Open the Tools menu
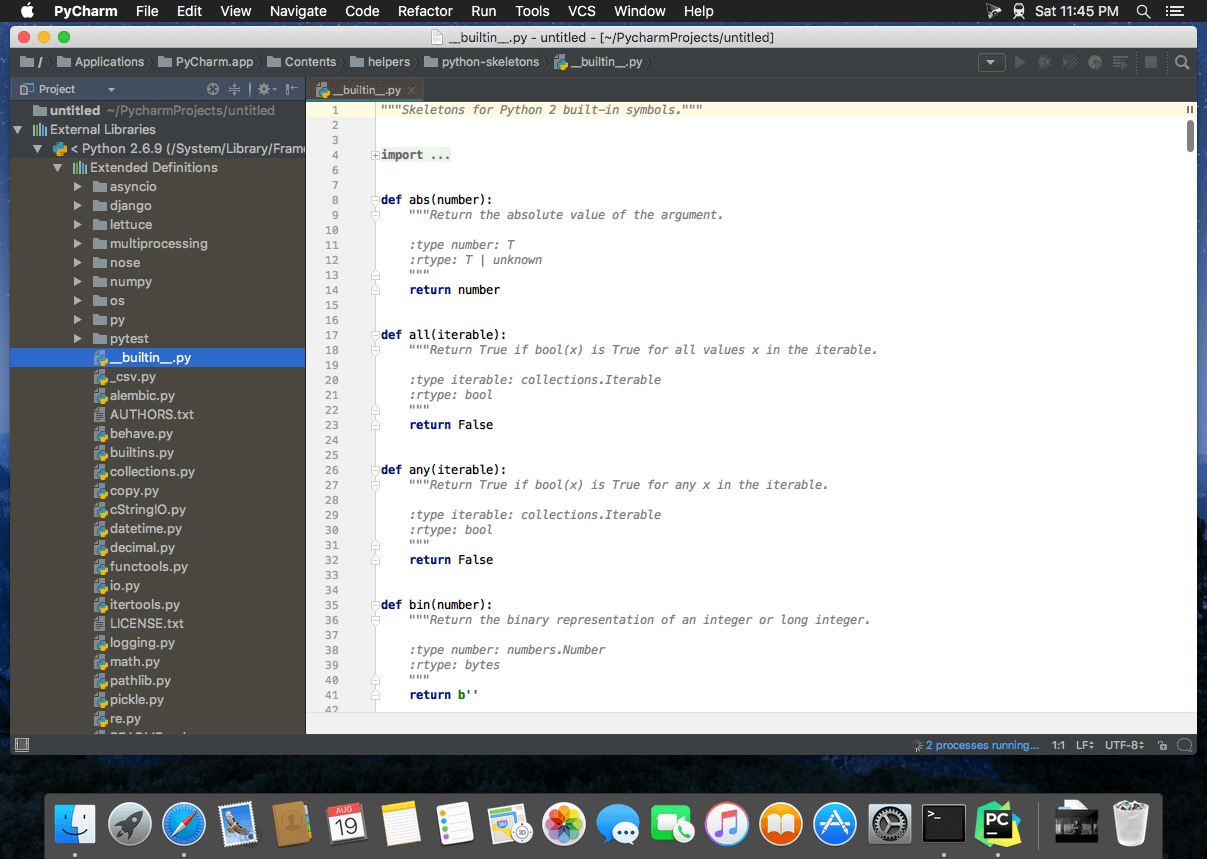The image size is (1207, 859). tap(532, 11)
